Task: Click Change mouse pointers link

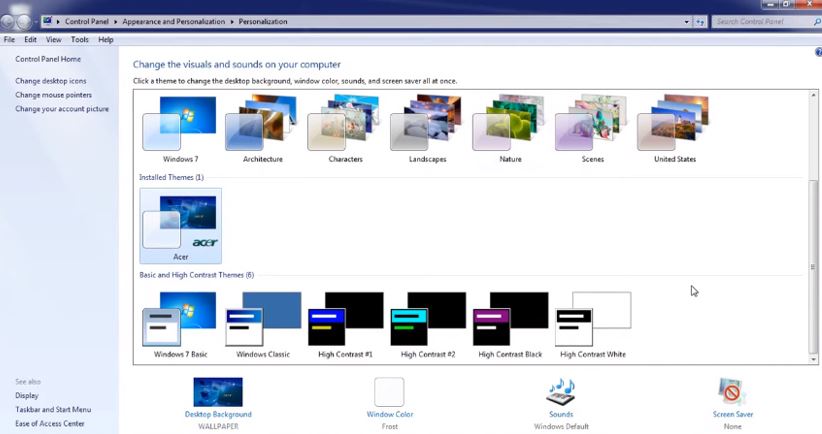Action: click(54, 95)
